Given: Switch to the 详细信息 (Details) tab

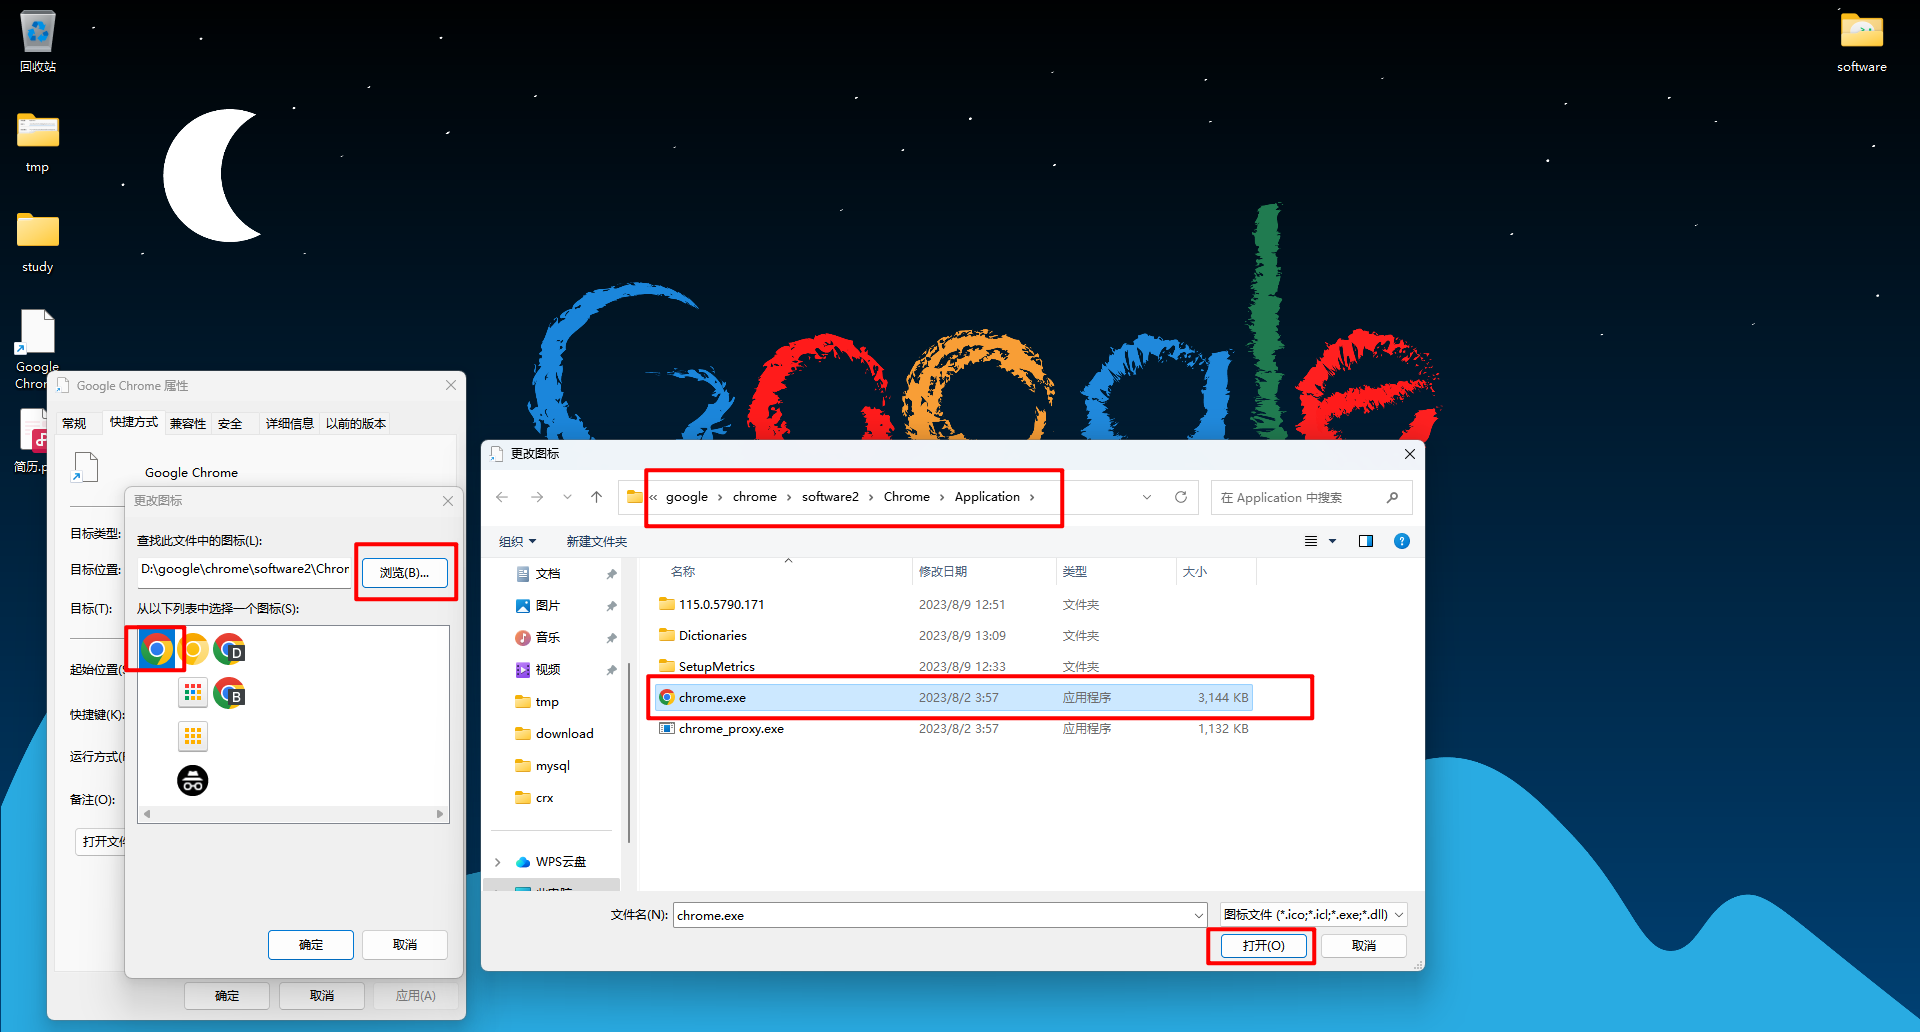Looking at the screenshot, I should point(290,424).
